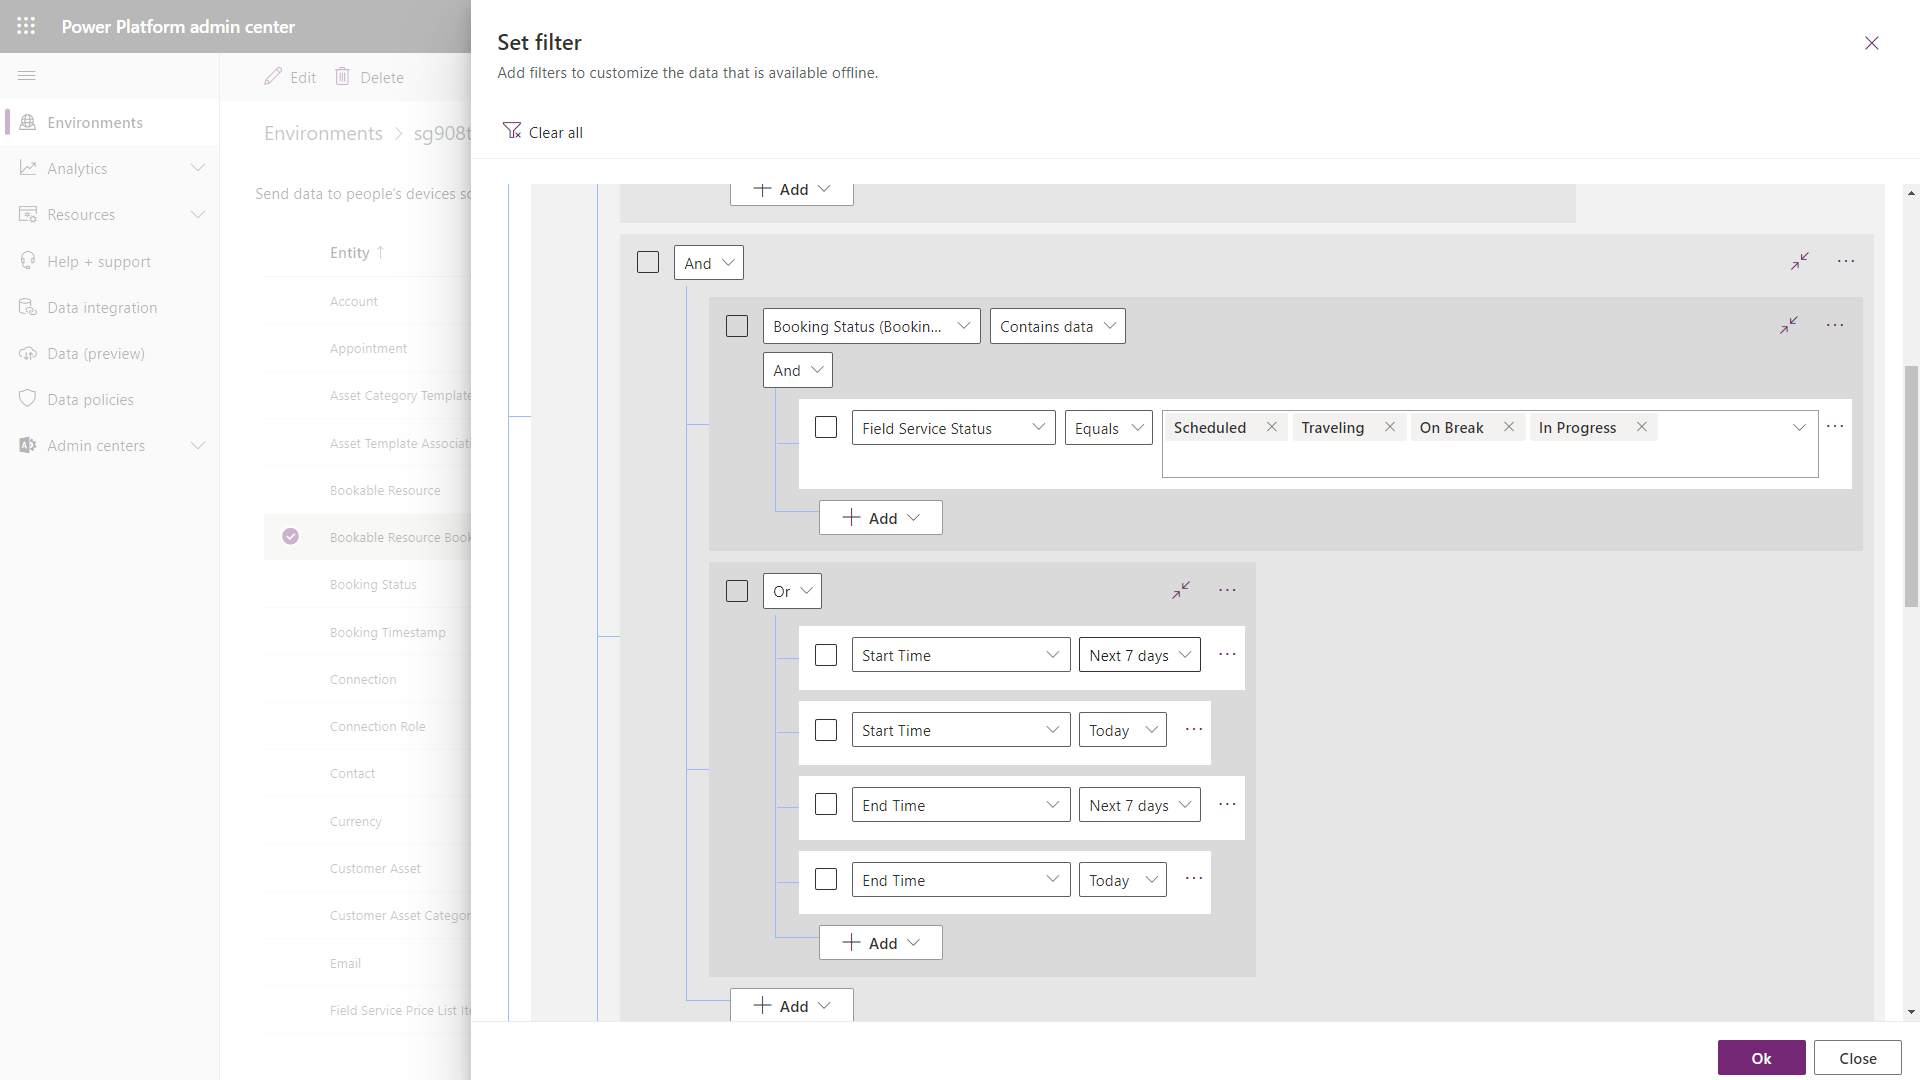Click the filter panel vertical scrollbar thumb
1920x1080 pixels.
pos(1911,486)
